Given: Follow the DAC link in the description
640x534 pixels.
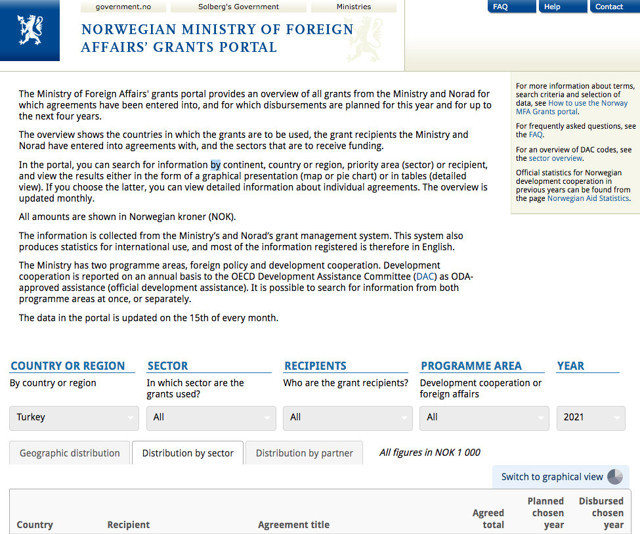Looking at the screenshot, I should pyautogui.click(x=427, y=276).
